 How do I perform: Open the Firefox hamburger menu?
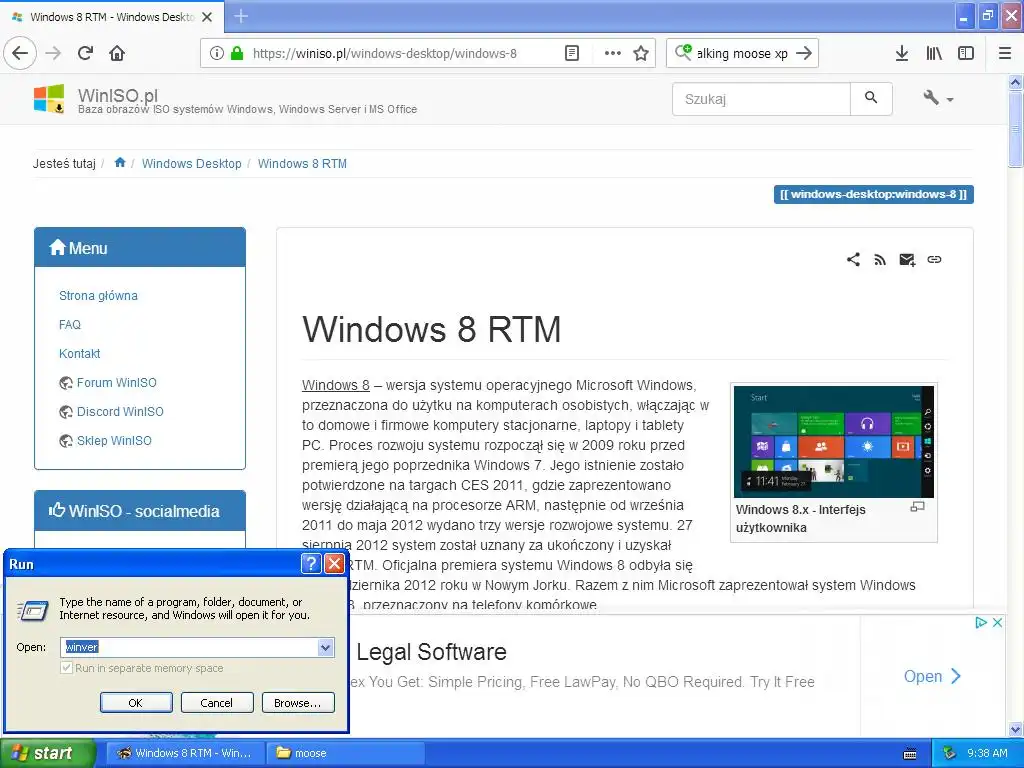point(1005,53)
